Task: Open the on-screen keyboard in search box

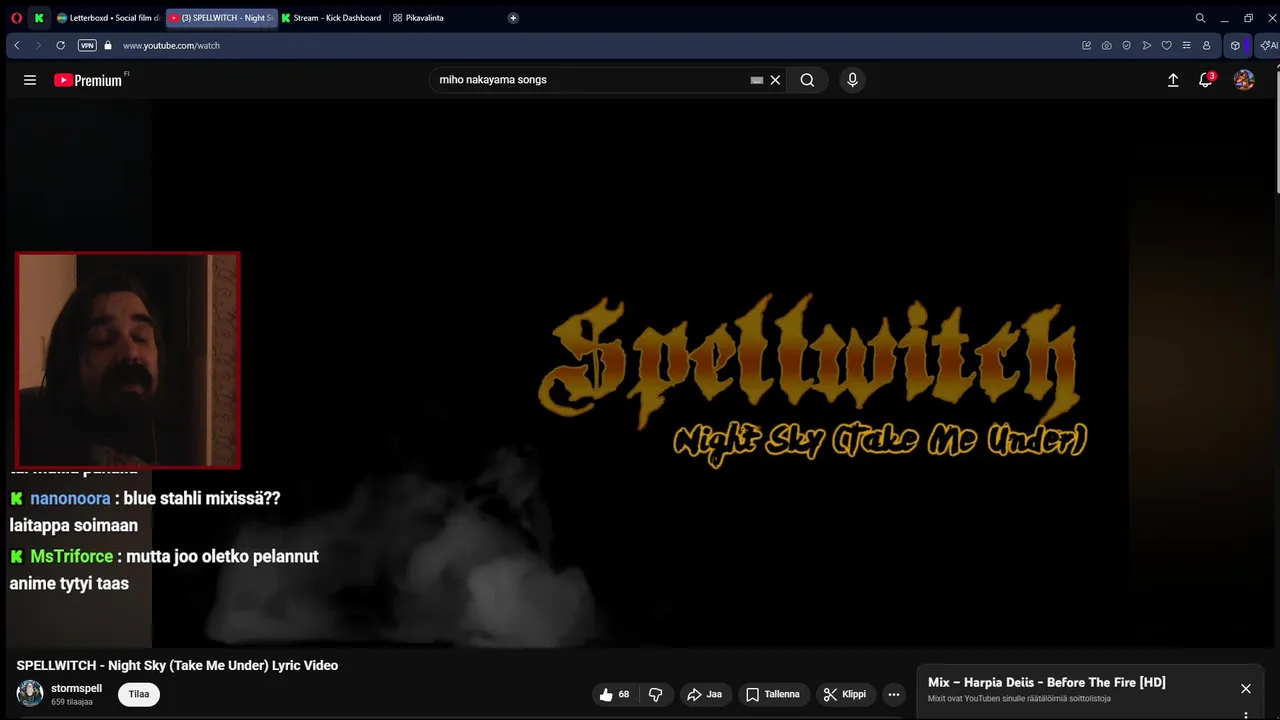Action: click(x=757, y=80)
